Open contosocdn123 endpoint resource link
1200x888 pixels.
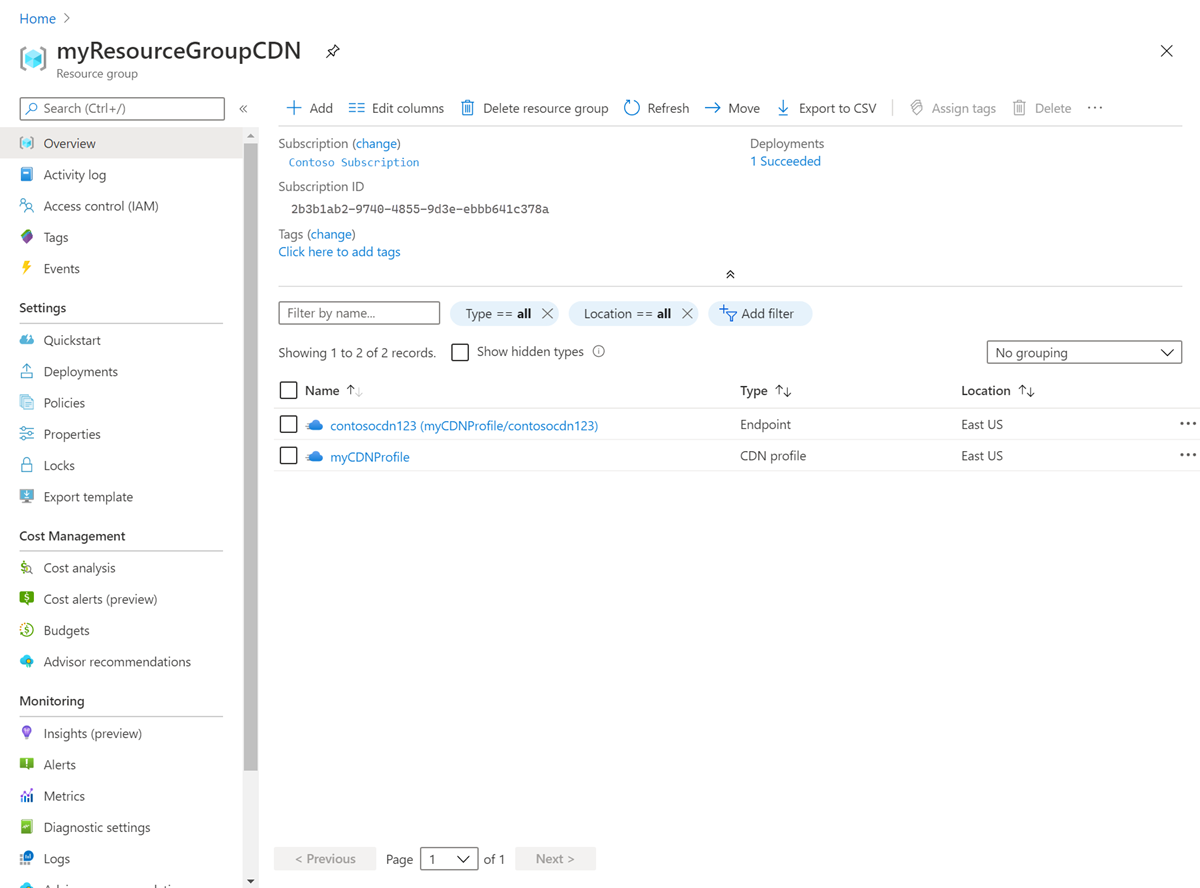point(464,425)
